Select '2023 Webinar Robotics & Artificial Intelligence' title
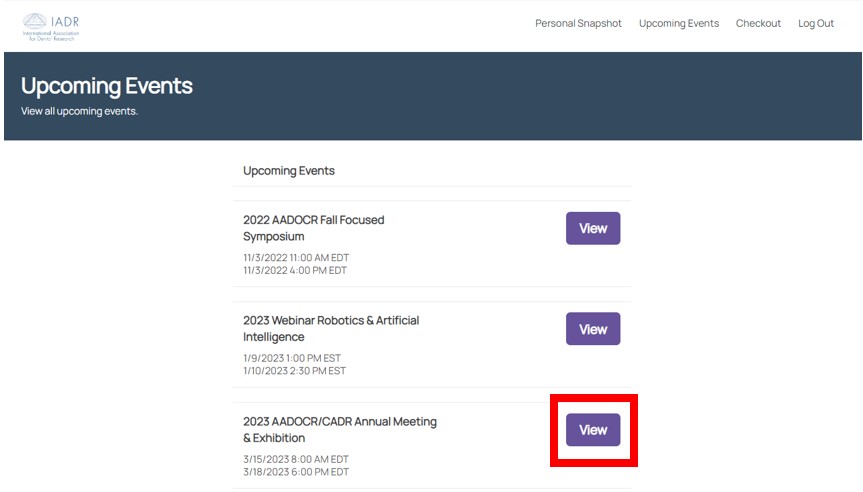 331,329
